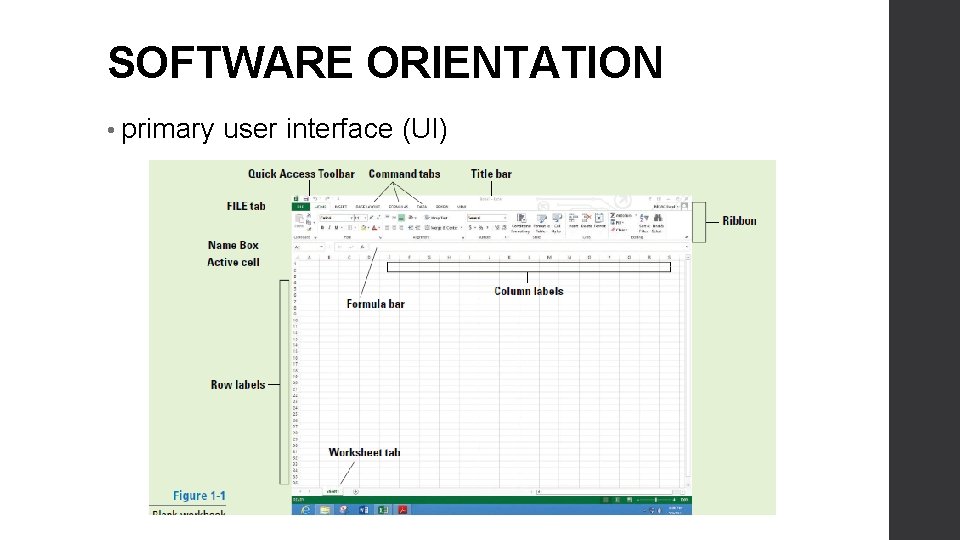The image size is (960, 540).
Task: Open Conditional Formatting
Action: pyautogui.click(x=521, y=223)
